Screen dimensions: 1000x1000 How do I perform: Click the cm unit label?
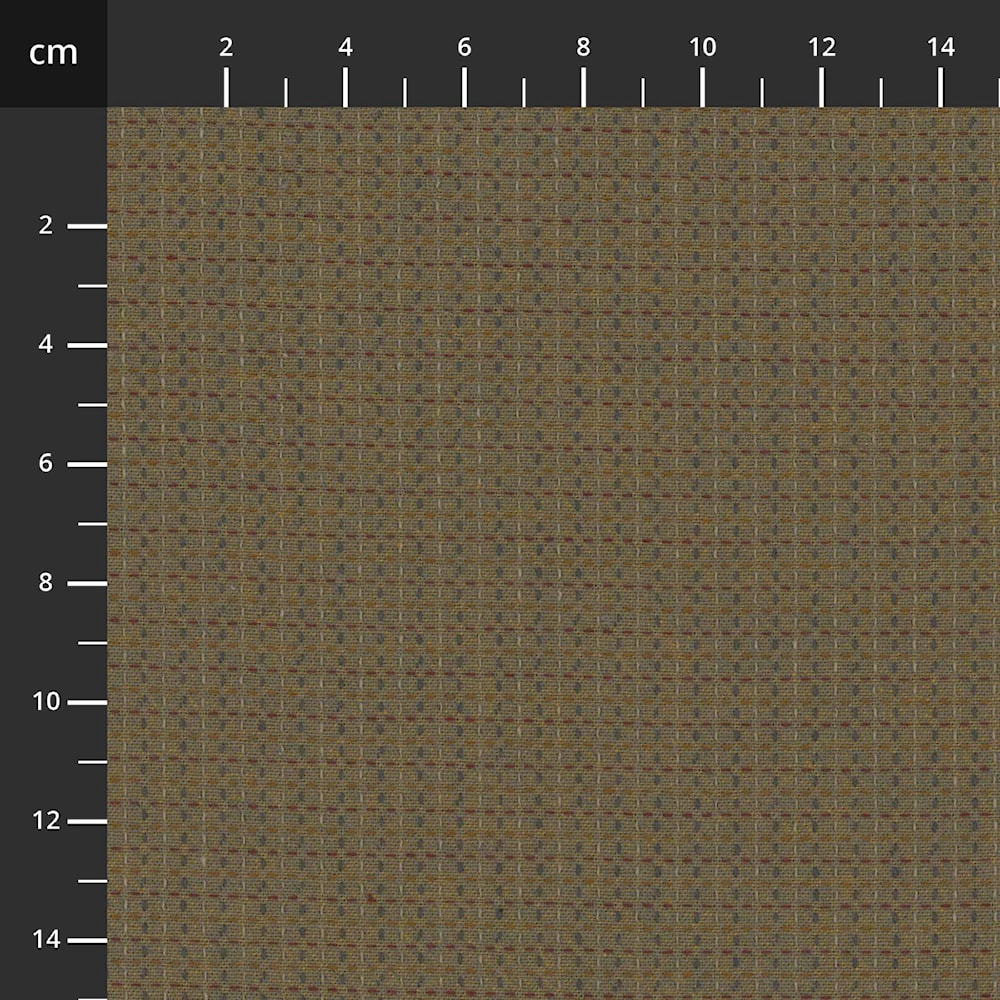click(x=53, y=53)
